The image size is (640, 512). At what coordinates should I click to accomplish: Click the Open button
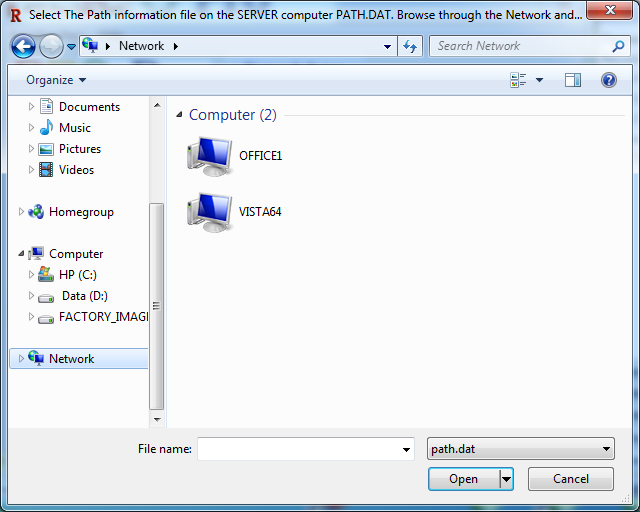click(x=463, y=479)
